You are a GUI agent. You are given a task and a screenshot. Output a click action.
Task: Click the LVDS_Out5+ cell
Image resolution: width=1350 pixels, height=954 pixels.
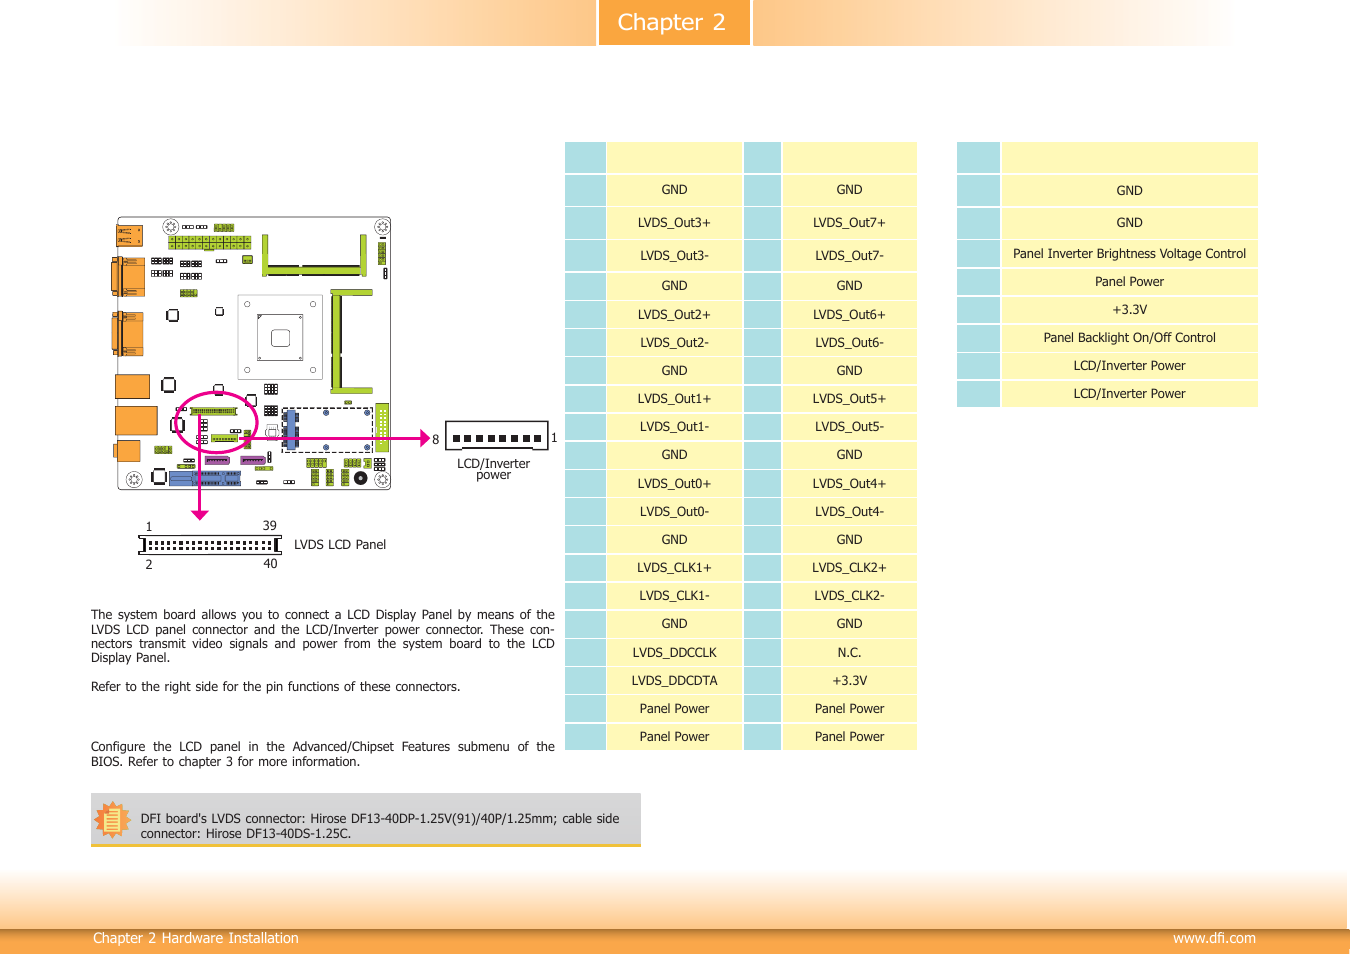(x=849, y=399)
